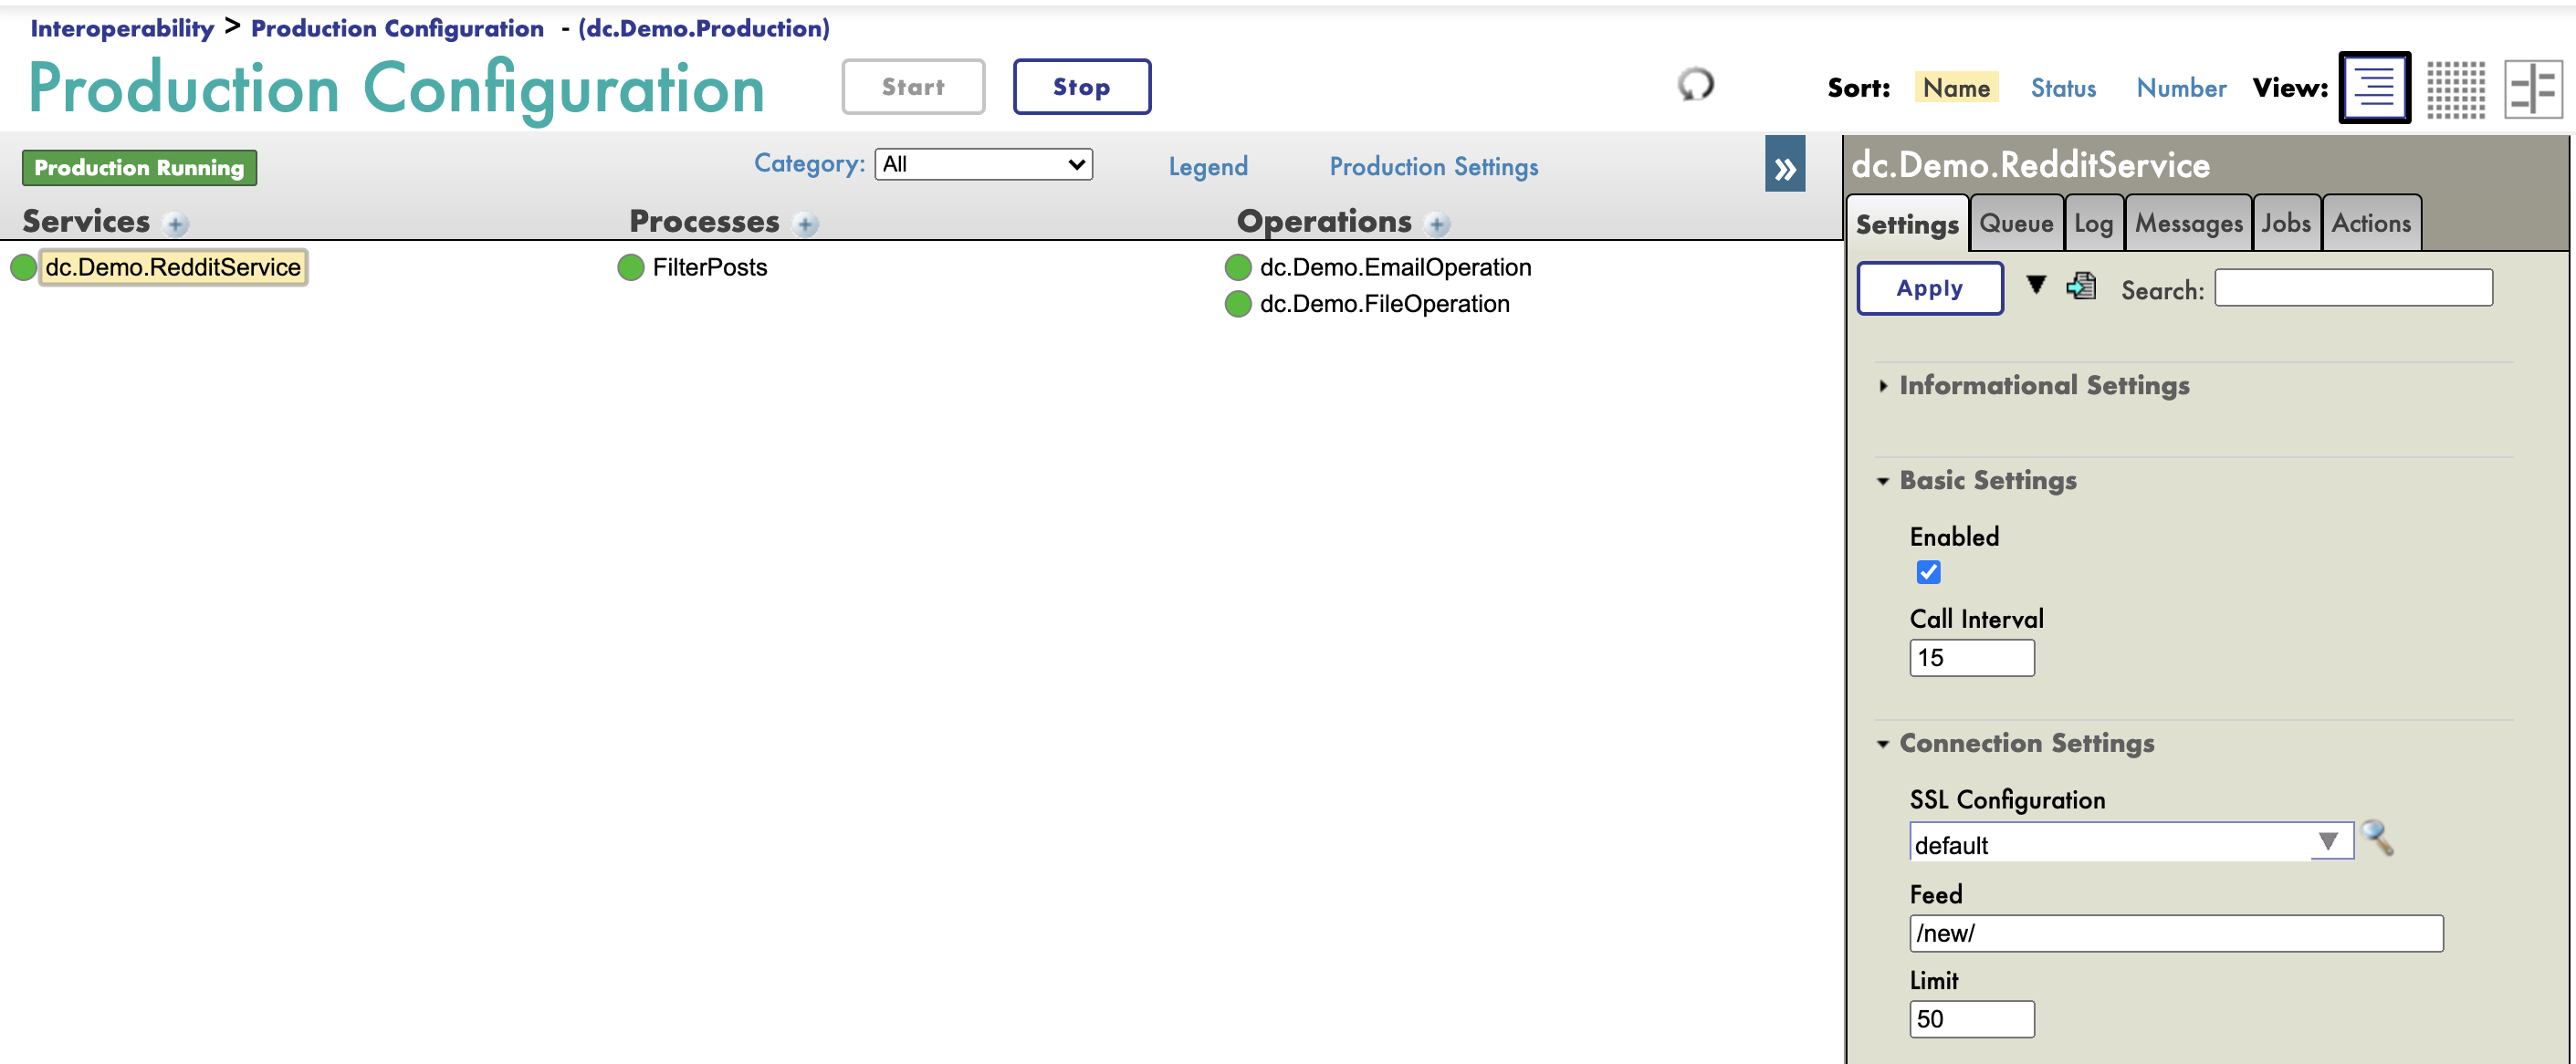The height and width of the screenshot is (1064, 2576).
Task: Open the Category filter dropdown
Action: point(980,162)
